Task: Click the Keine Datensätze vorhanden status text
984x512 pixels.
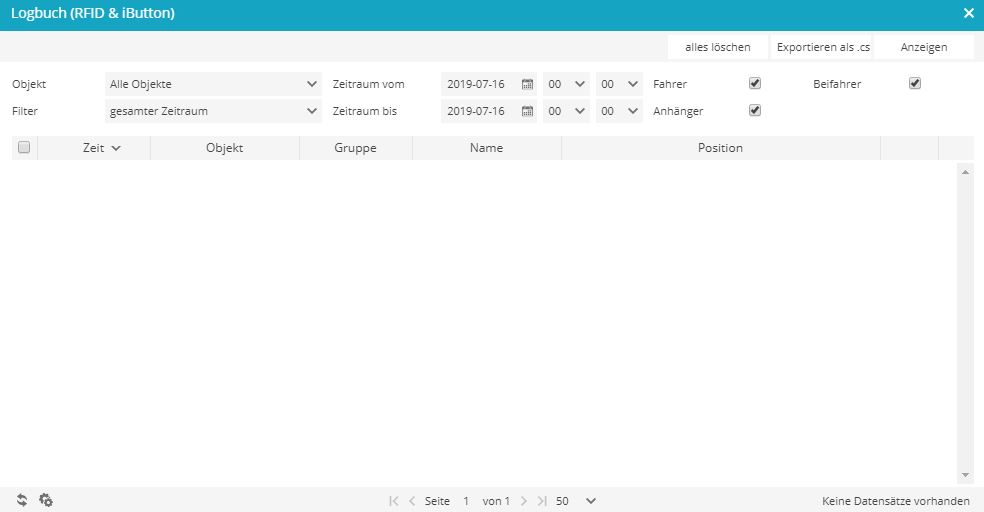Action: click(x=896, y=501)
